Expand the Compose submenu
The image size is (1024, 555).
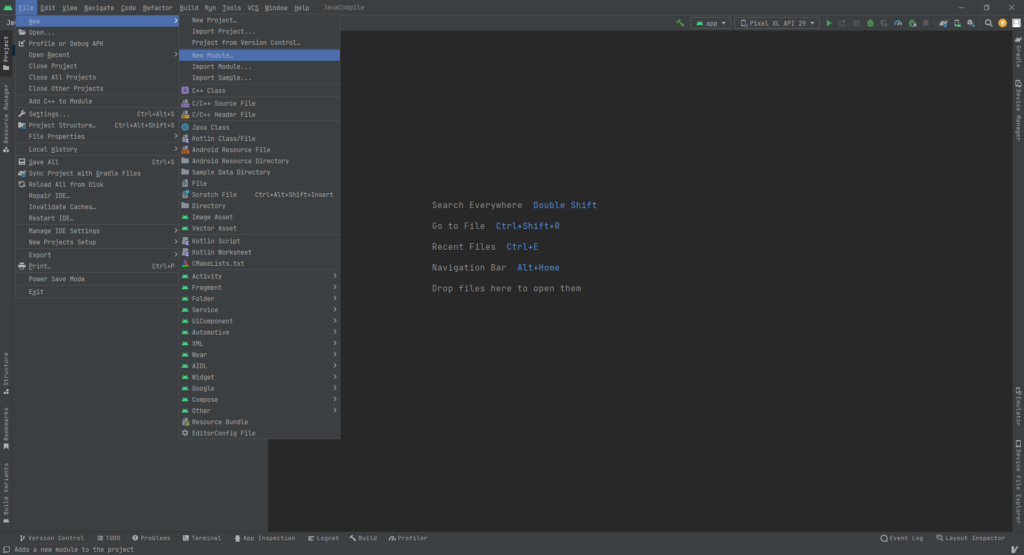[259, 400]
